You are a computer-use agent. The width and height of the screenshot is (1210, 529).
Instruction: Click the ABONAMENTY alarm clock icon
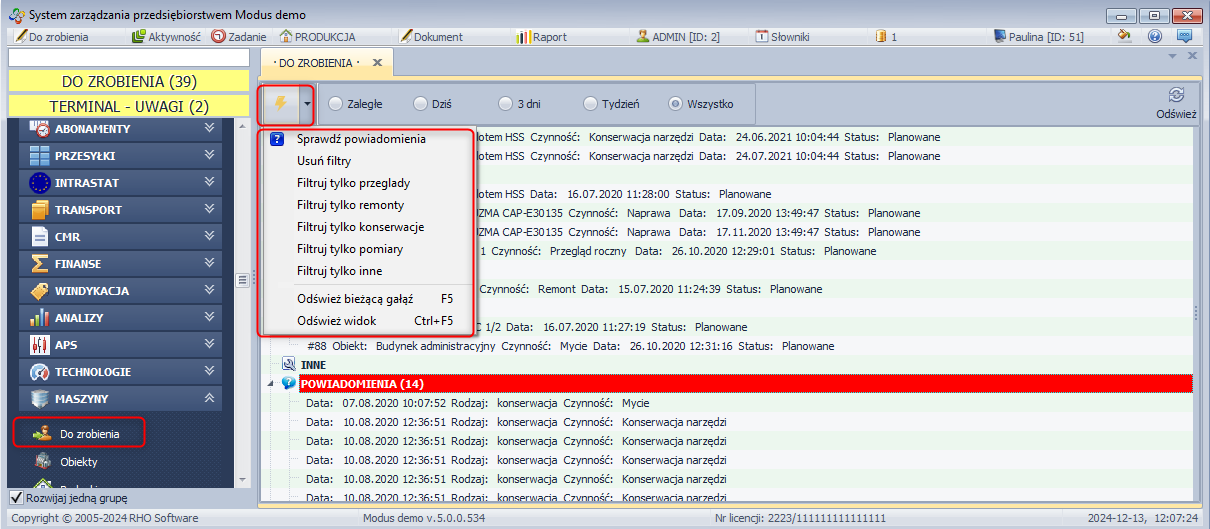pos(40,129)
